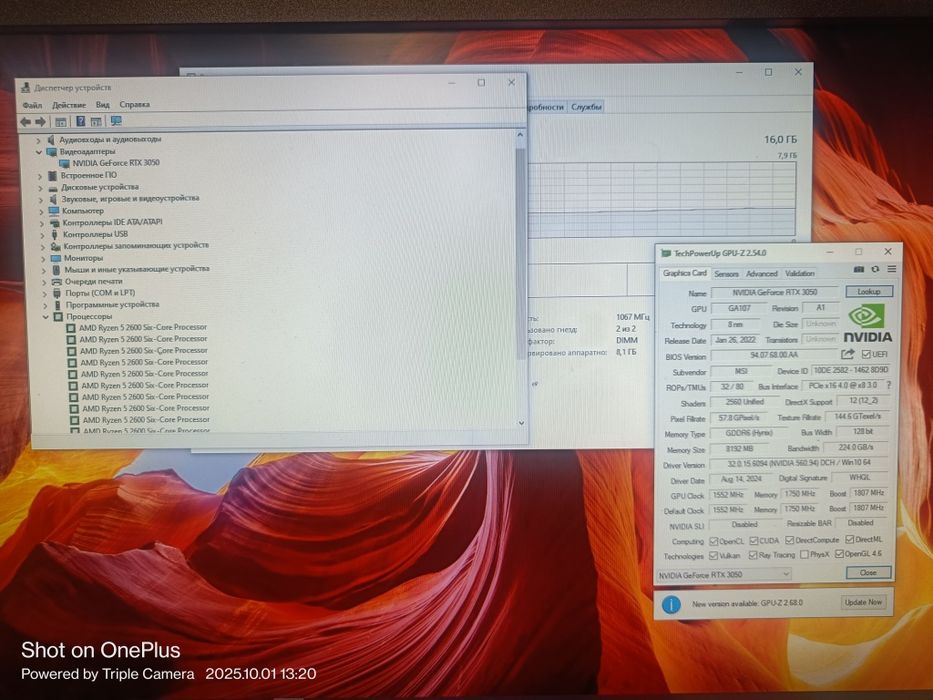
Task: Toggle the OpenCL checkbox
Action: tap(713, 541)
